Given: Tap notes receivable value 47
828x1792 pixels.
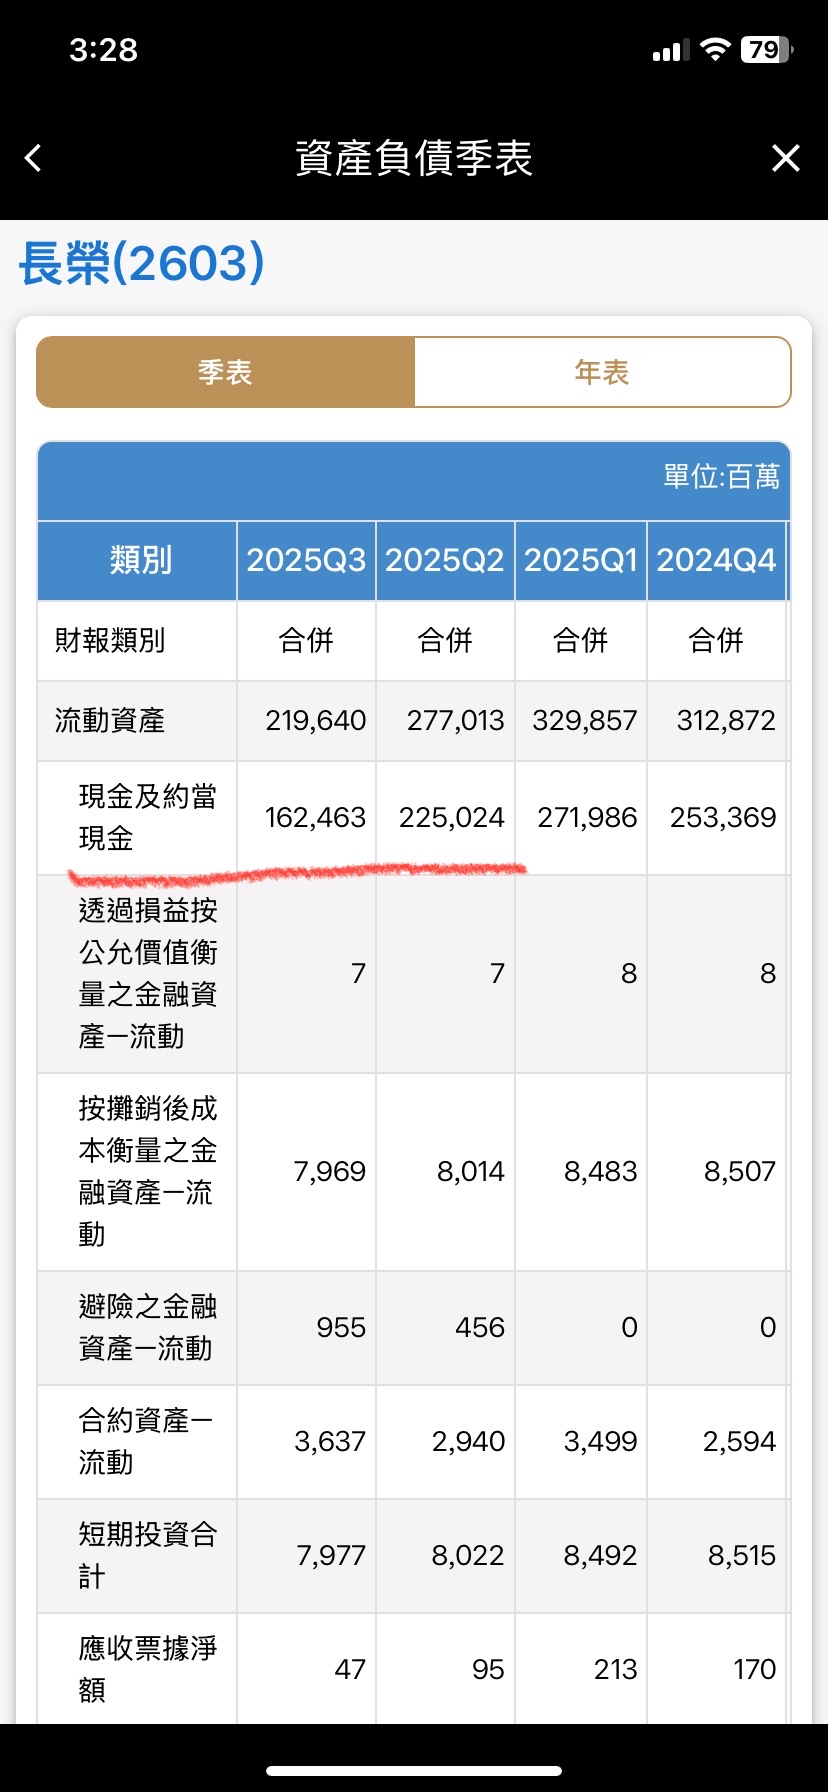Looking at the screenshot, I should 350,1669.
